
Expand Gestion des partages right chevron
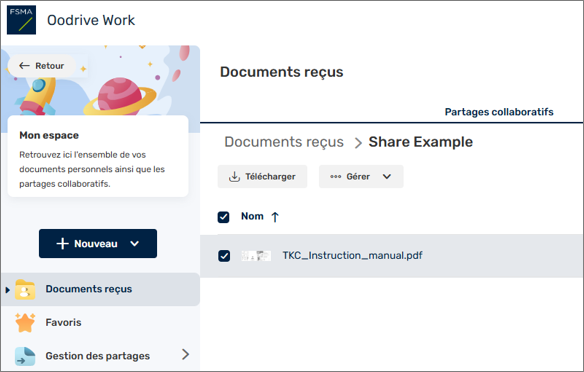(185, 354)
